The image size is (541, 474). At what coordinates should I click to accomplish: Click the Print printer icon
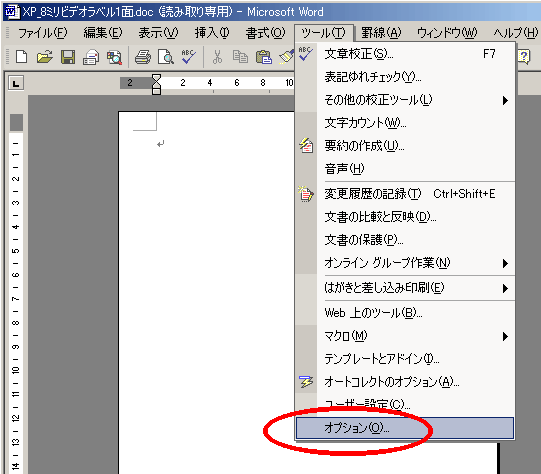click(143, 57)
